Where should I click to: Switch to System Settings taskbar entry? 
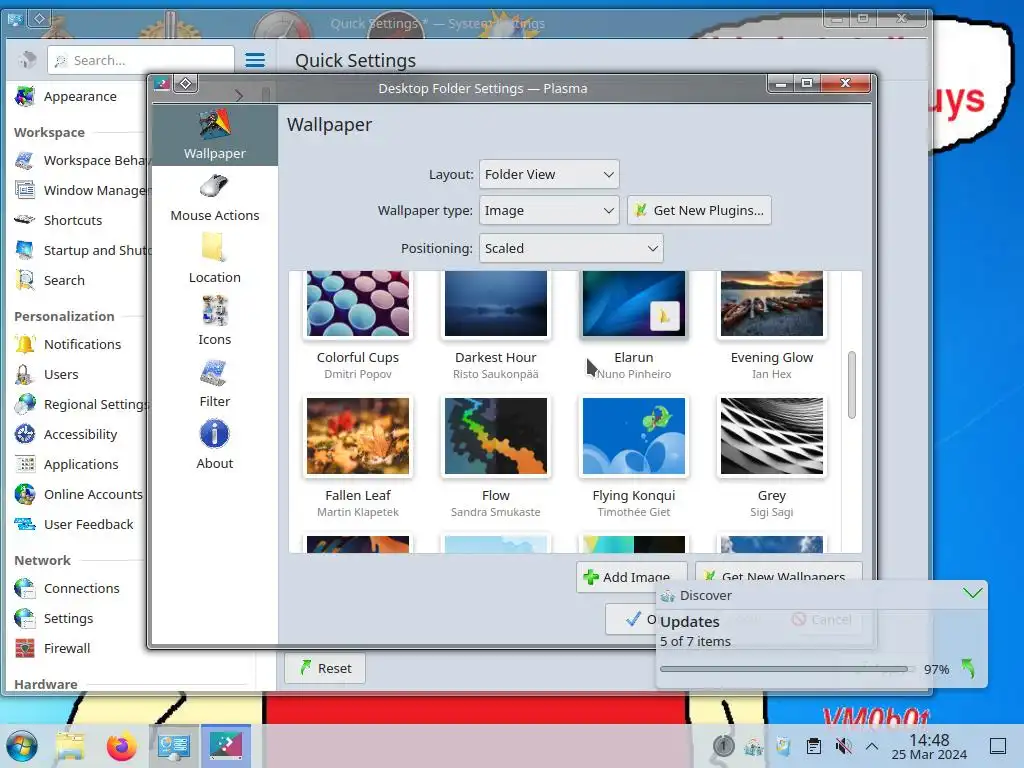point(174,745)
